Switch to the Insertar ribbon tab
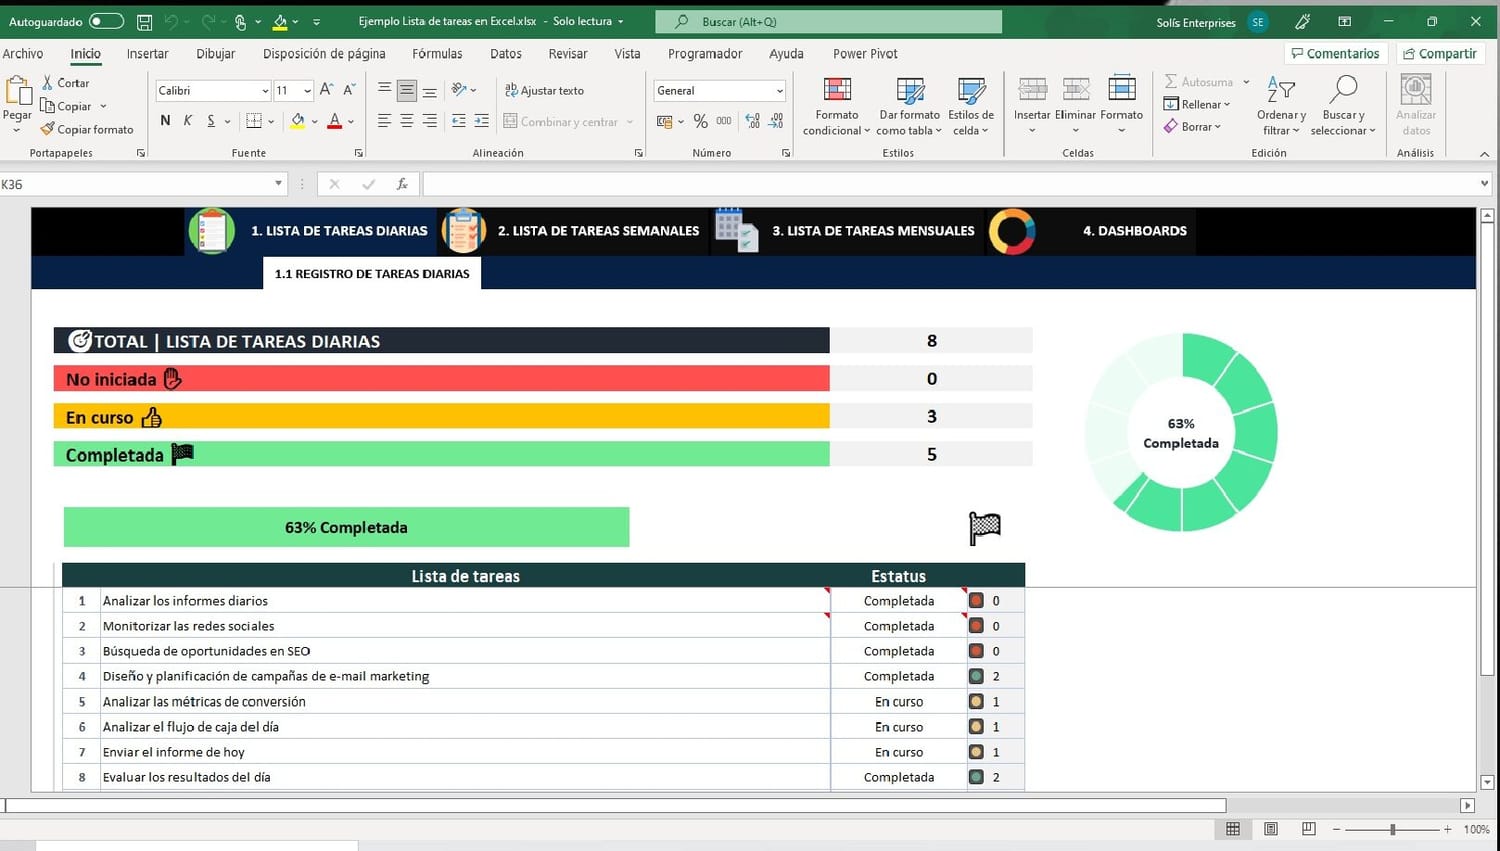 point(147,54)
